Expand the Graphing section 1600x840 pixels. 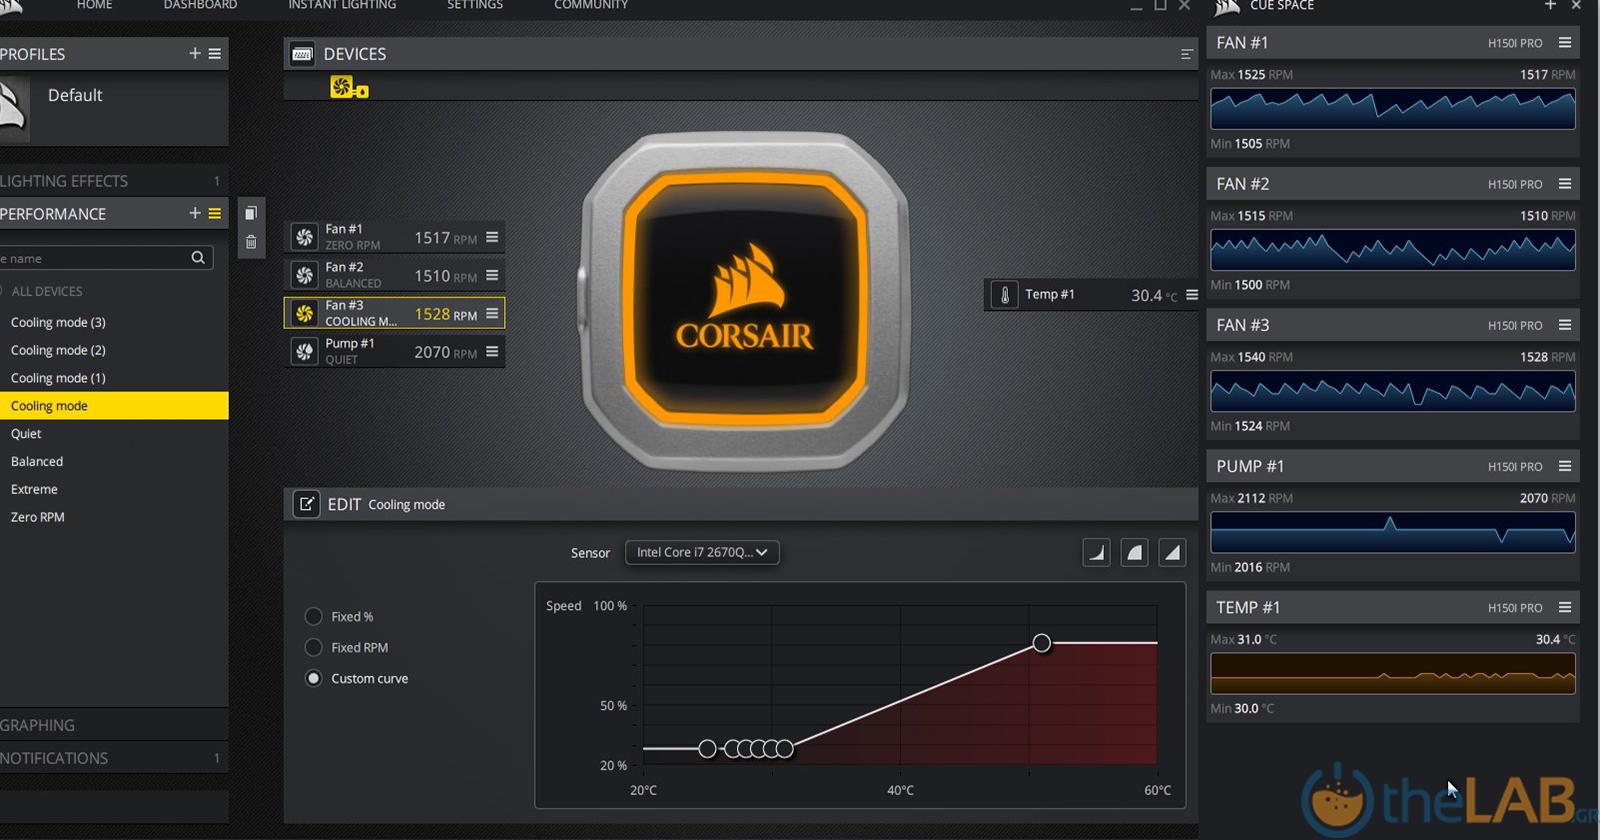click(x=114, y=725)
